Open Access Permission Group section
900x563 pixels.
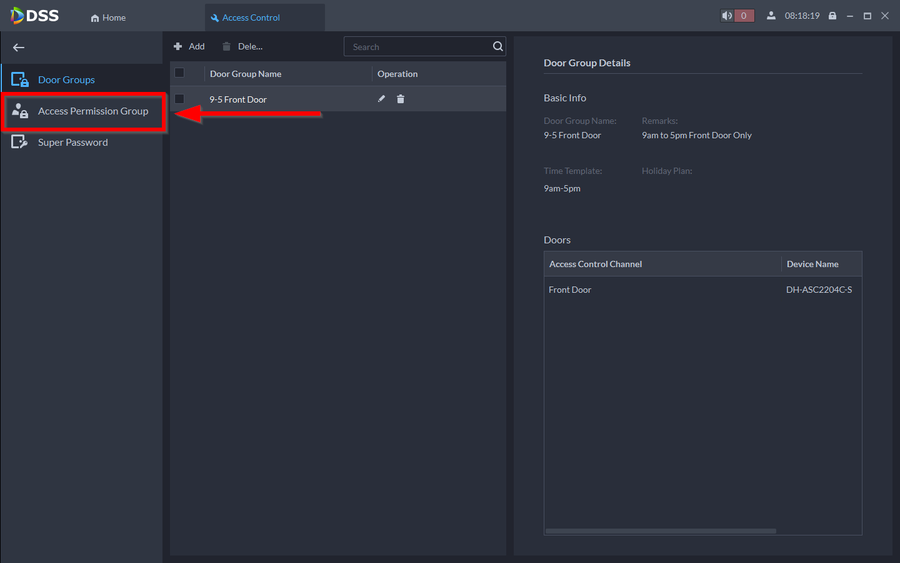pos(92,111)
